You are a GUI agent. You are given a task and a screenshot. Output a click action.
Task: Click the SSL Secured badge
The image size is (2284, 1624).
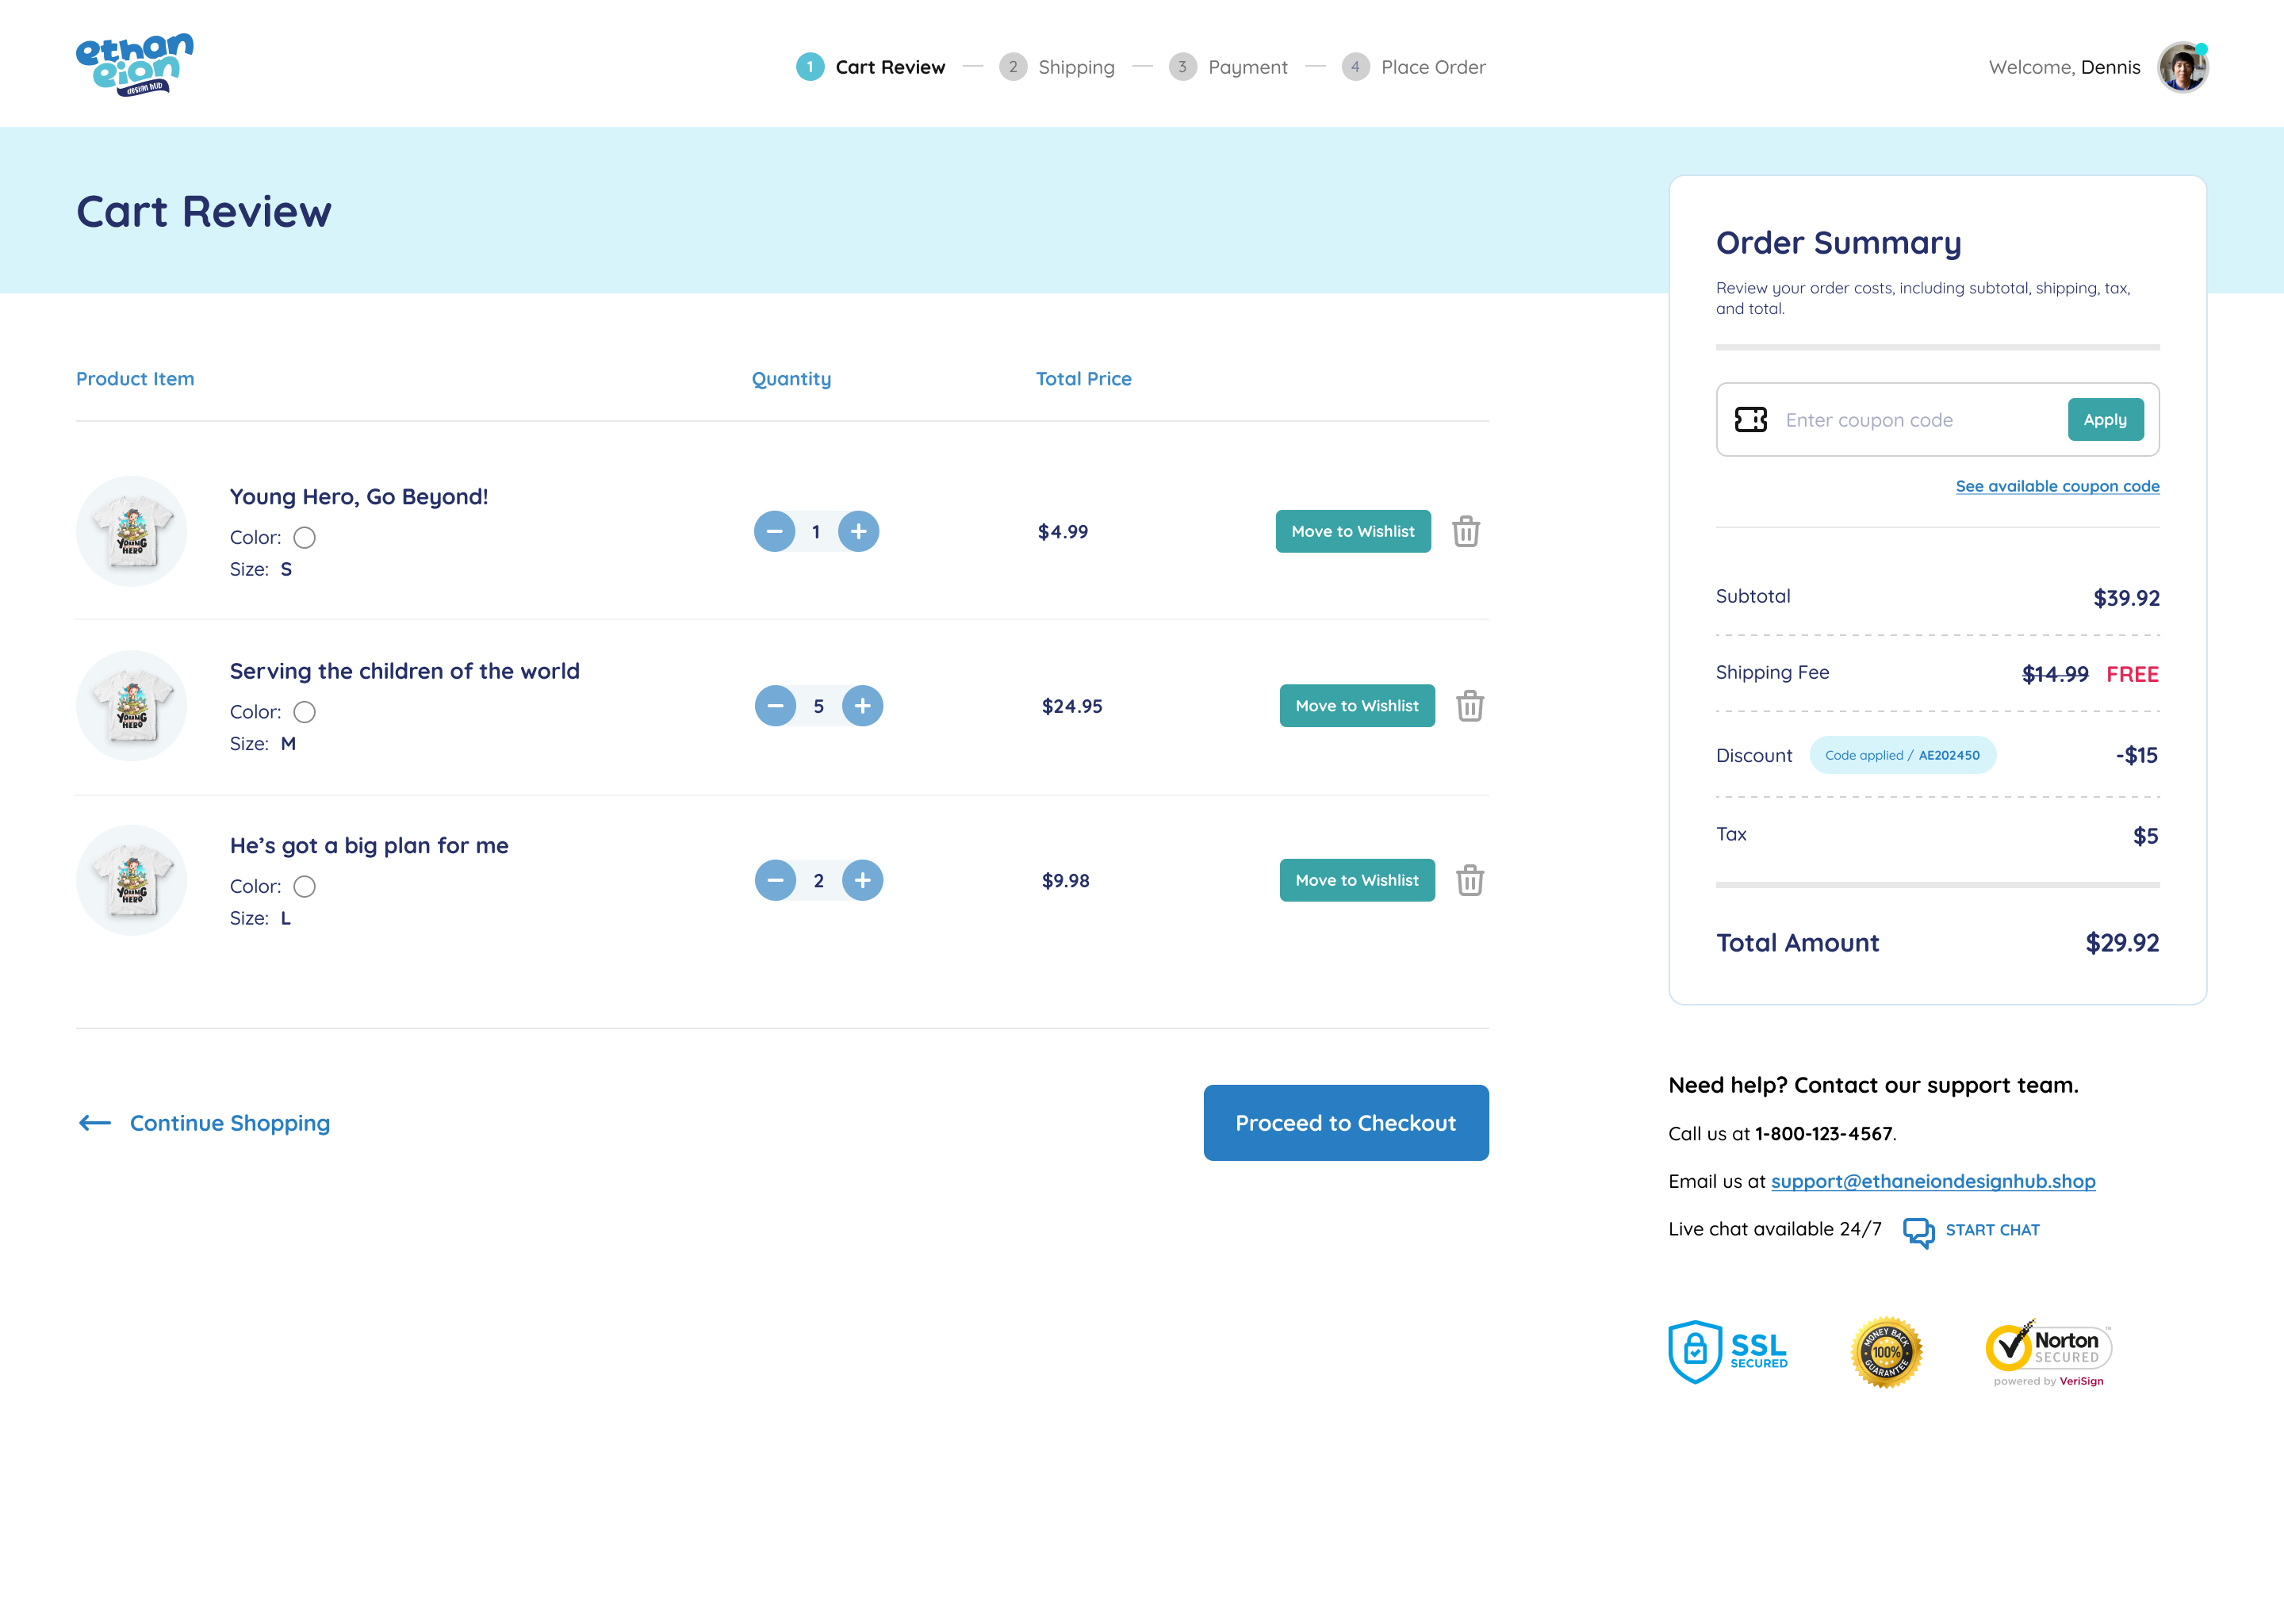pos(1728,1350)
